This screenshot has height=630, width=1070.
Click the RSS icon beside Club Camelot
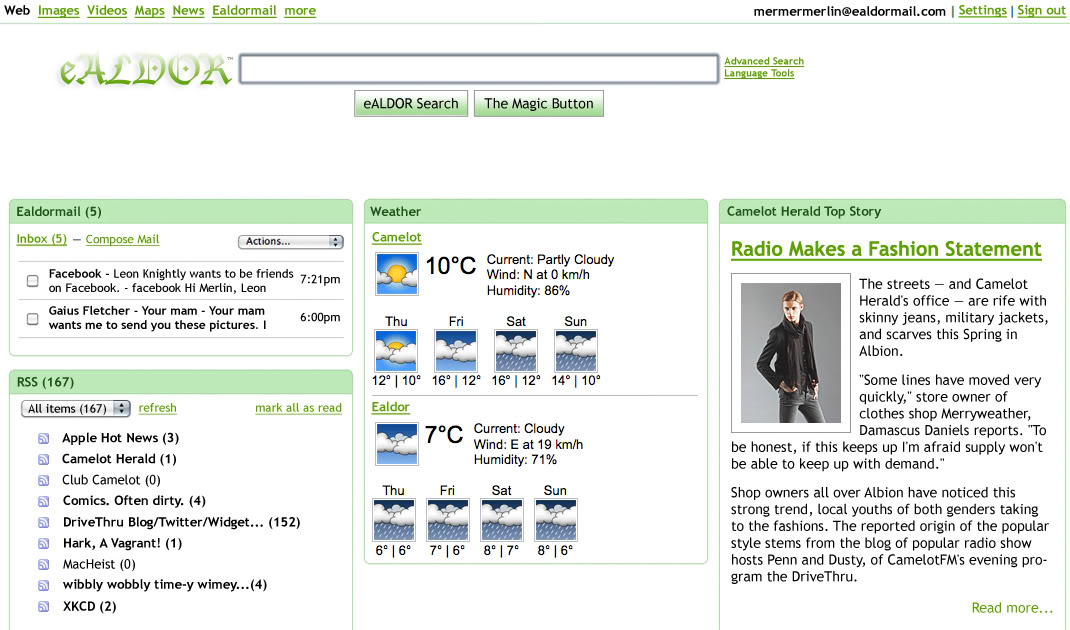pyautogui.click(x=44, y=481)
